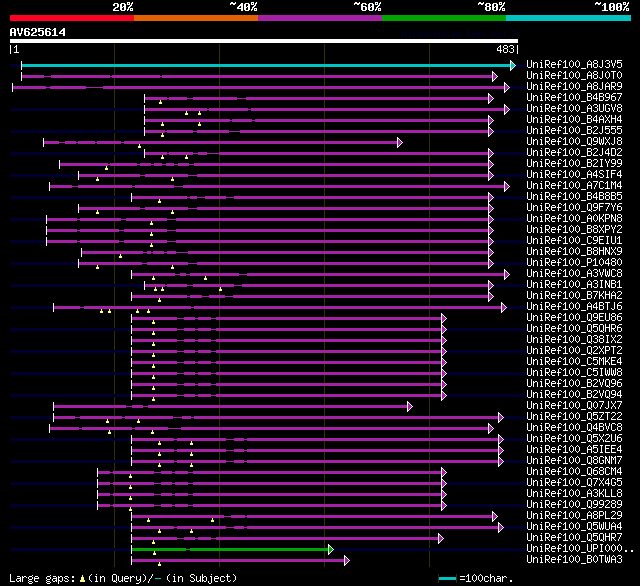This screenshot has height=586, width=640.
Task: Click the green UniRef100_UPI000.. alignment bar
Action: coord(230,550)
